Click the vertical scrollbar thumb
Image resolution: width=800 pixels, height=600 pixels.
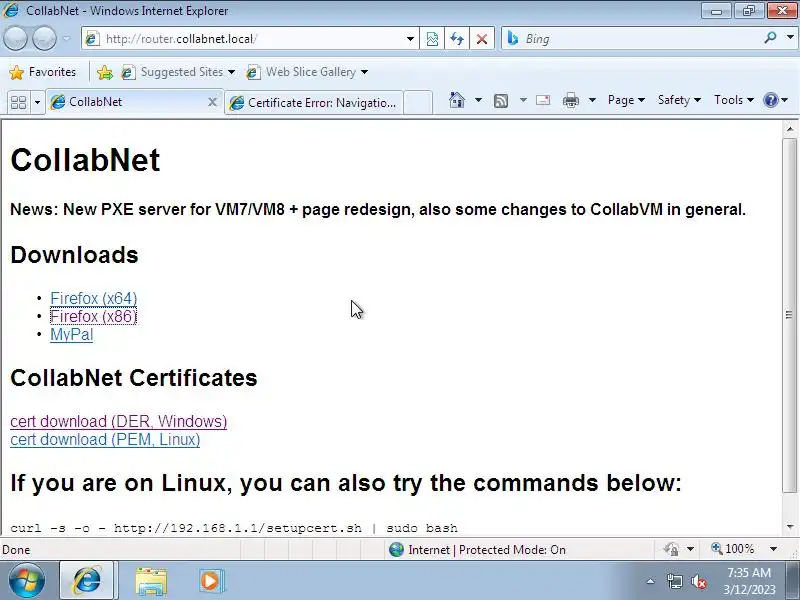[x=790, y=315]
